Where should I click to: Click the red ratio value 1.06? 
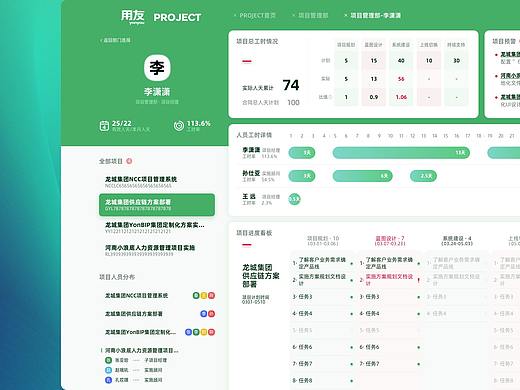click(x=401, y=97)
